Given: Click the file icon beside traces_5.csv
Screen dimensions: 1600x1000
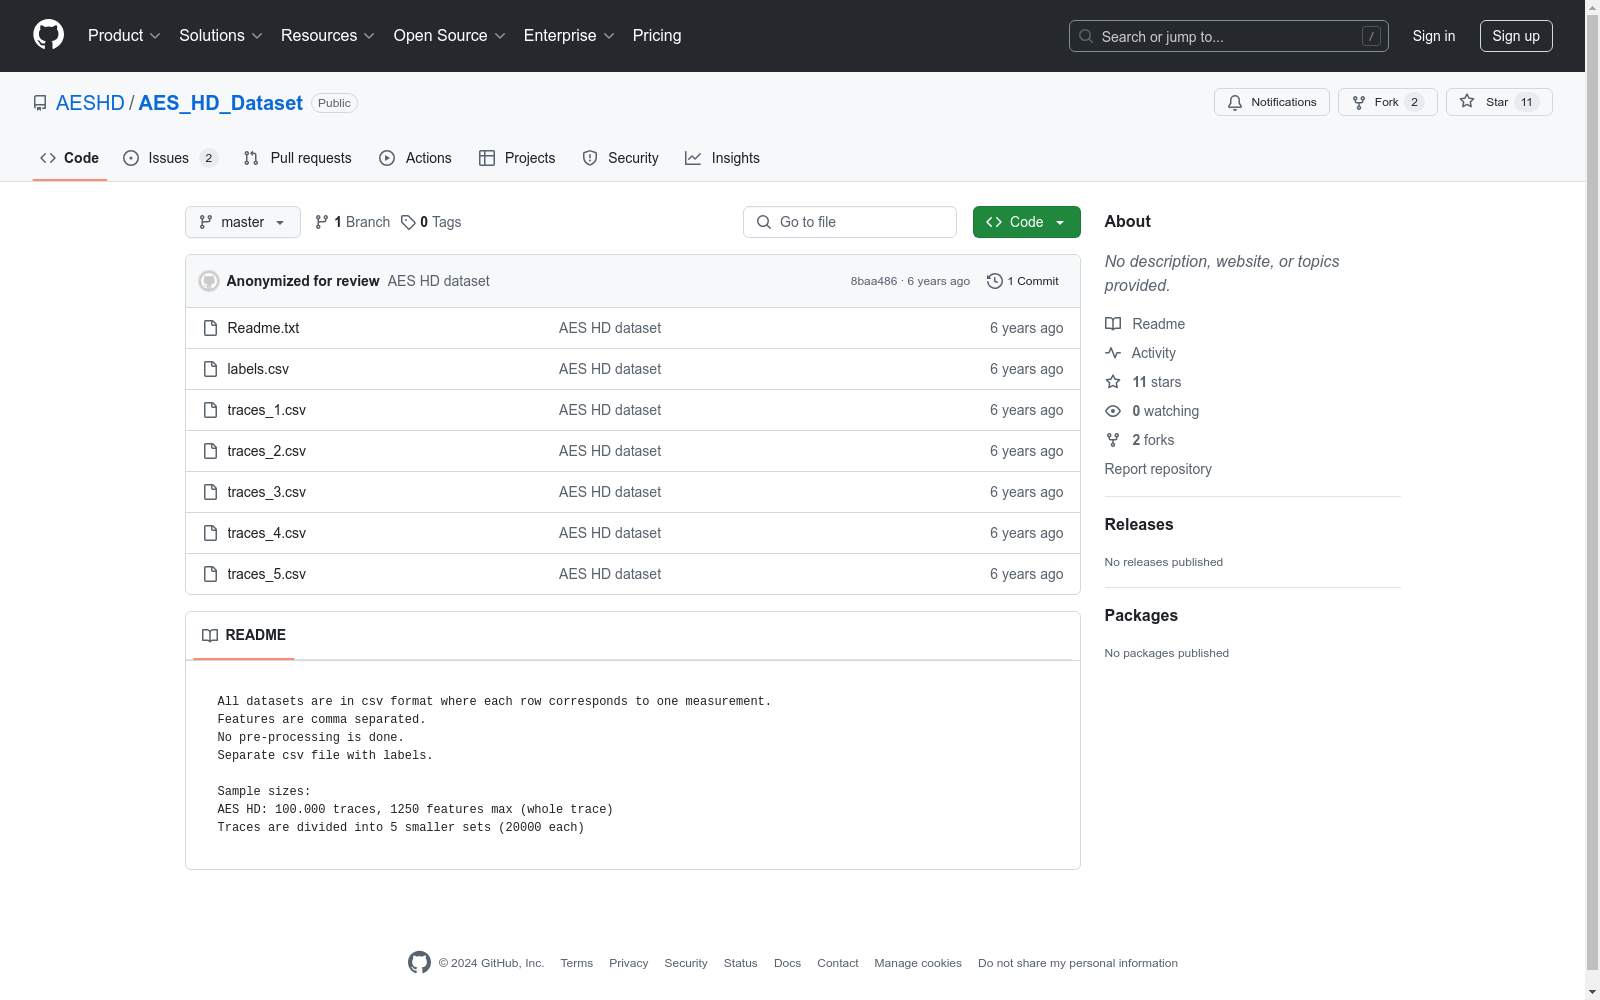Looking at the screenshot, I should click(x=210, y=574).
